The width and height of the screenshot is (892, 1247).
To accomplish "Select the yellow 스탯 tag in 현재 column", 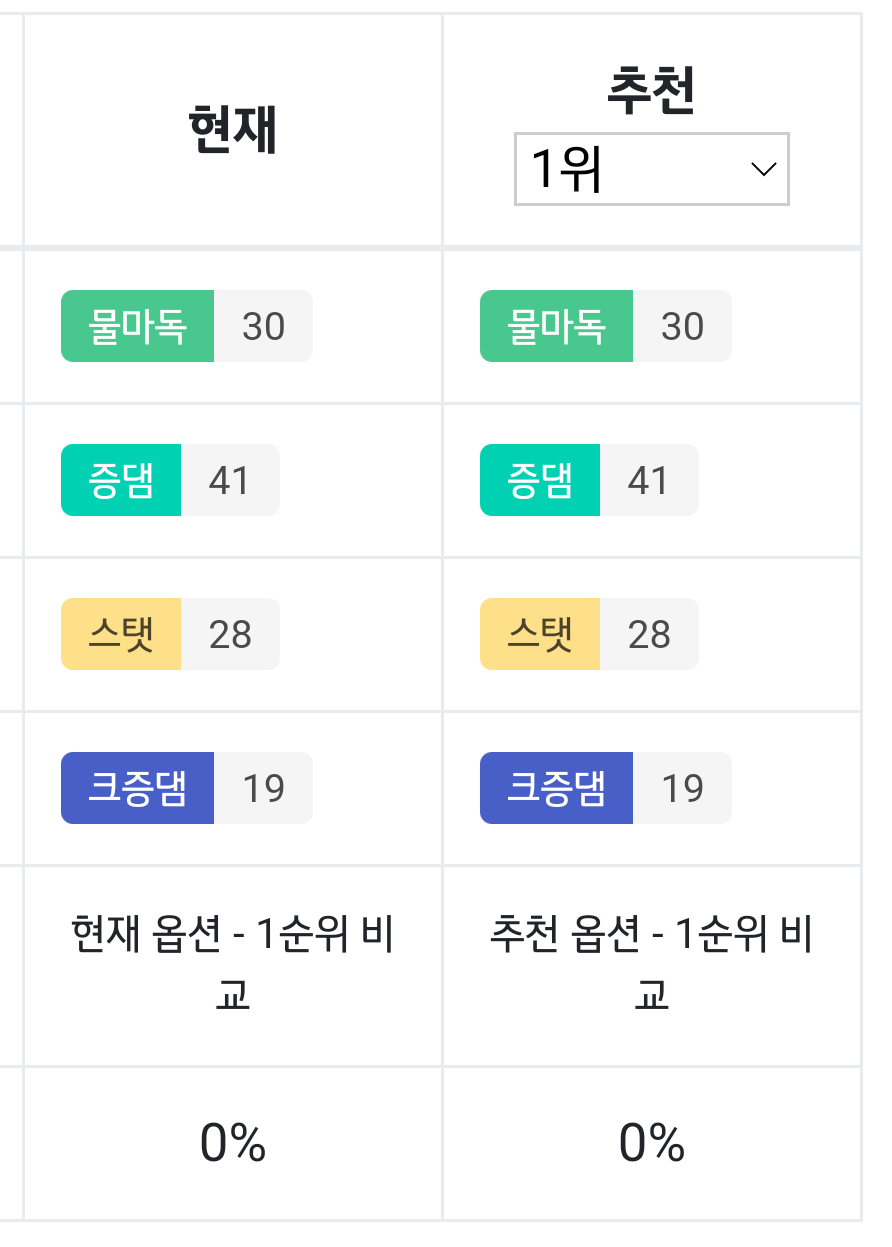I will [121, 634].
